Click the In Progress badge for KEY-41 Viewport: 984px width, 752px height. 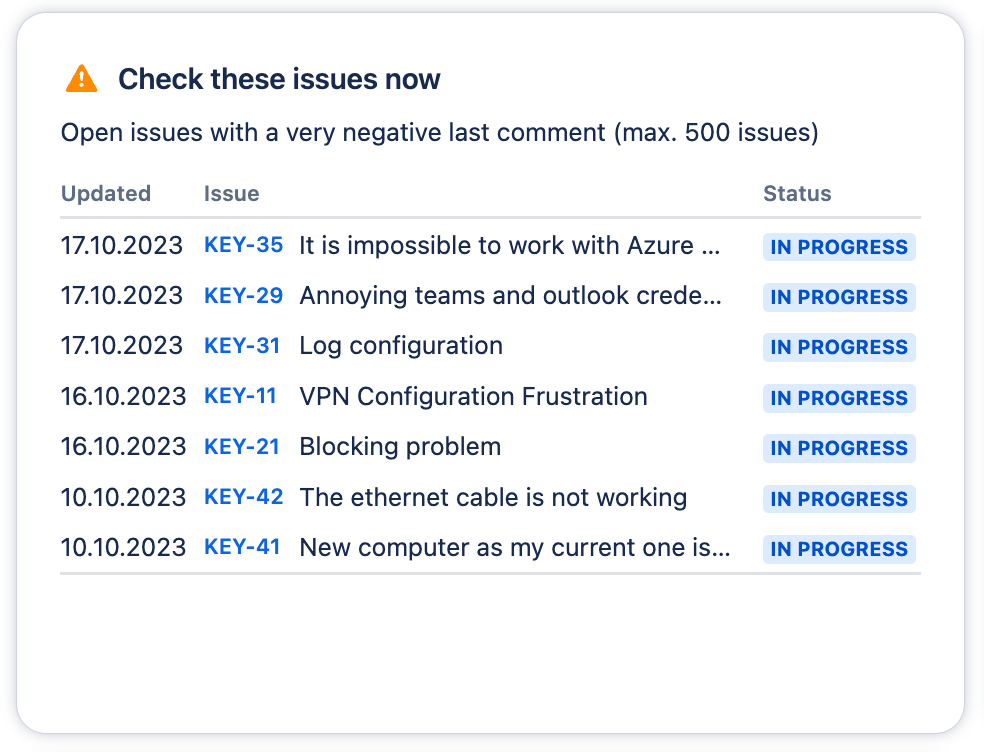(839, 549)
